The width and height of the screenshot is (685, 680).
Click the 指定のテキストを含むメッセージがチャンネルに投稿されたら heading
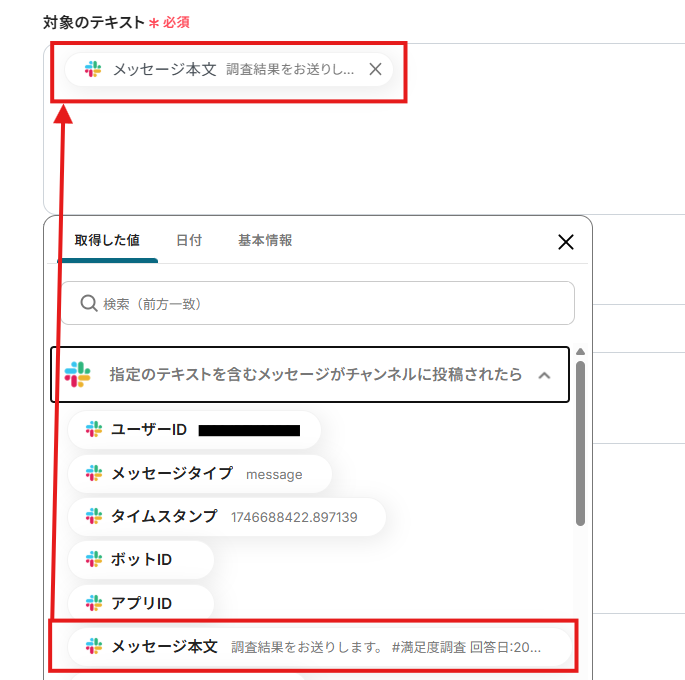[315, 374]
